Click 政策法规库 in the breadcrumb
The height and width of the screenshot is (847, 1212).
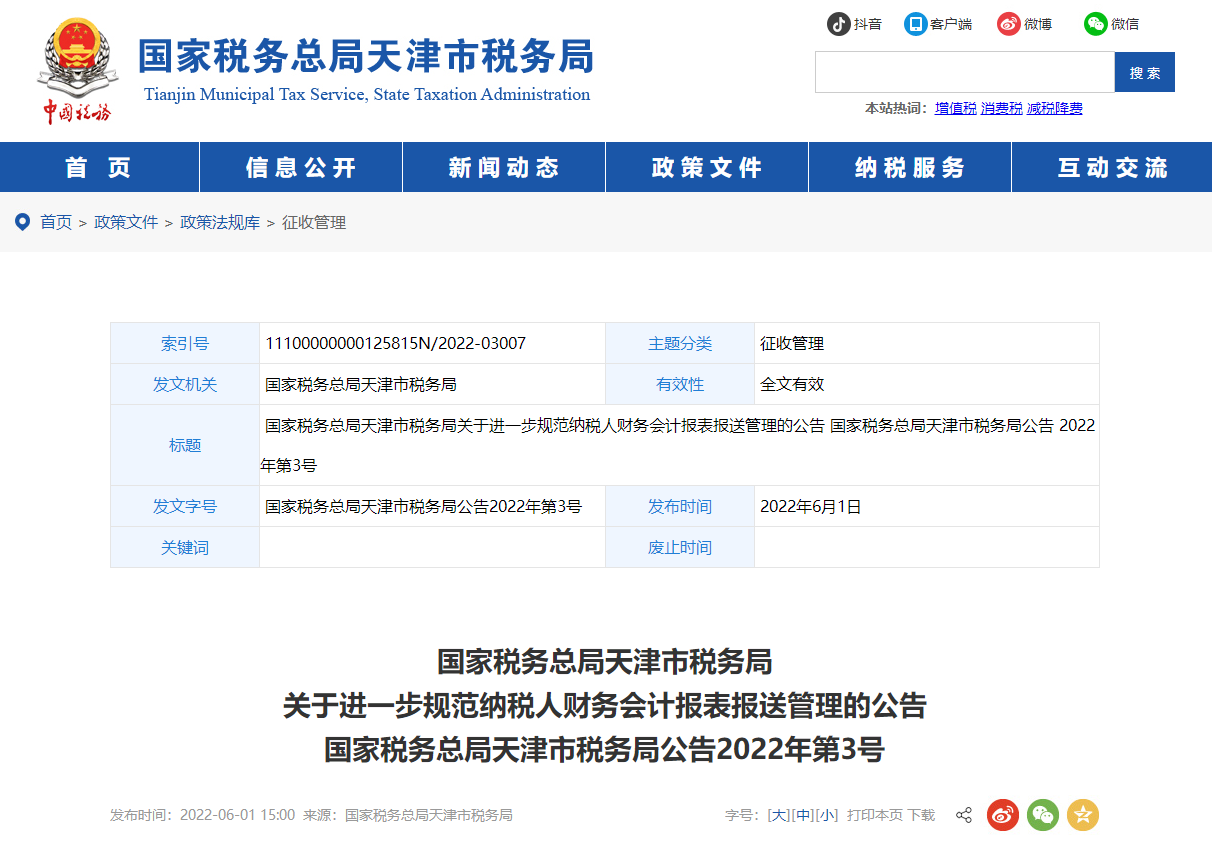tap(220, 222)
